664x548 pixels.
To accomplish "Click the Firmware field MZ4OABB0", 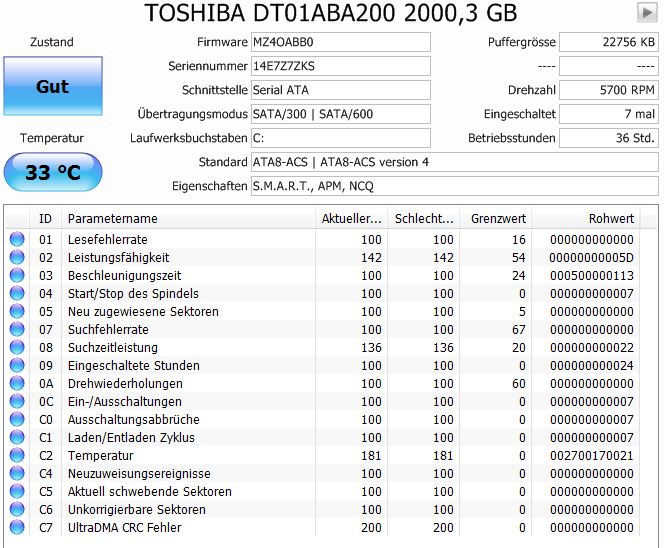I will 341,42.
